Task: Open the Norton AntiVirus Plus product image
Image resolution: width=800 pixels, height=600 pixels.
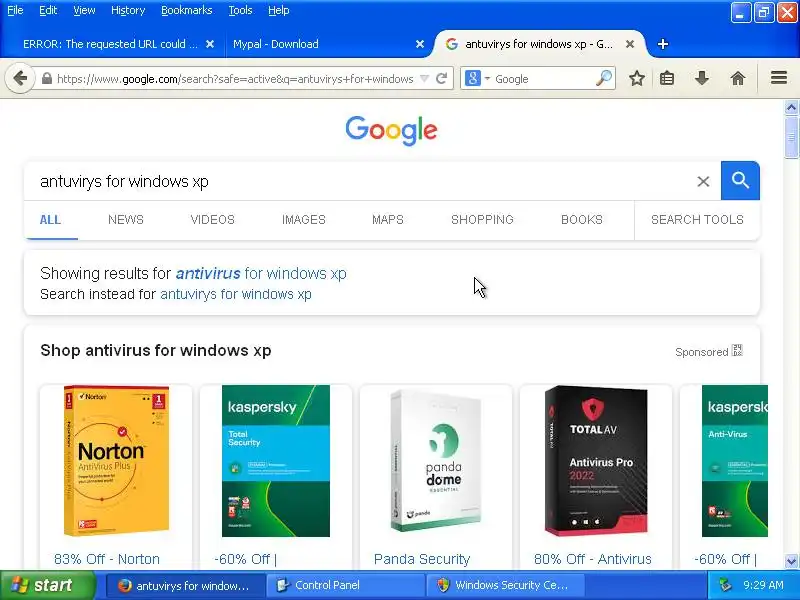Action: [116, 461]
